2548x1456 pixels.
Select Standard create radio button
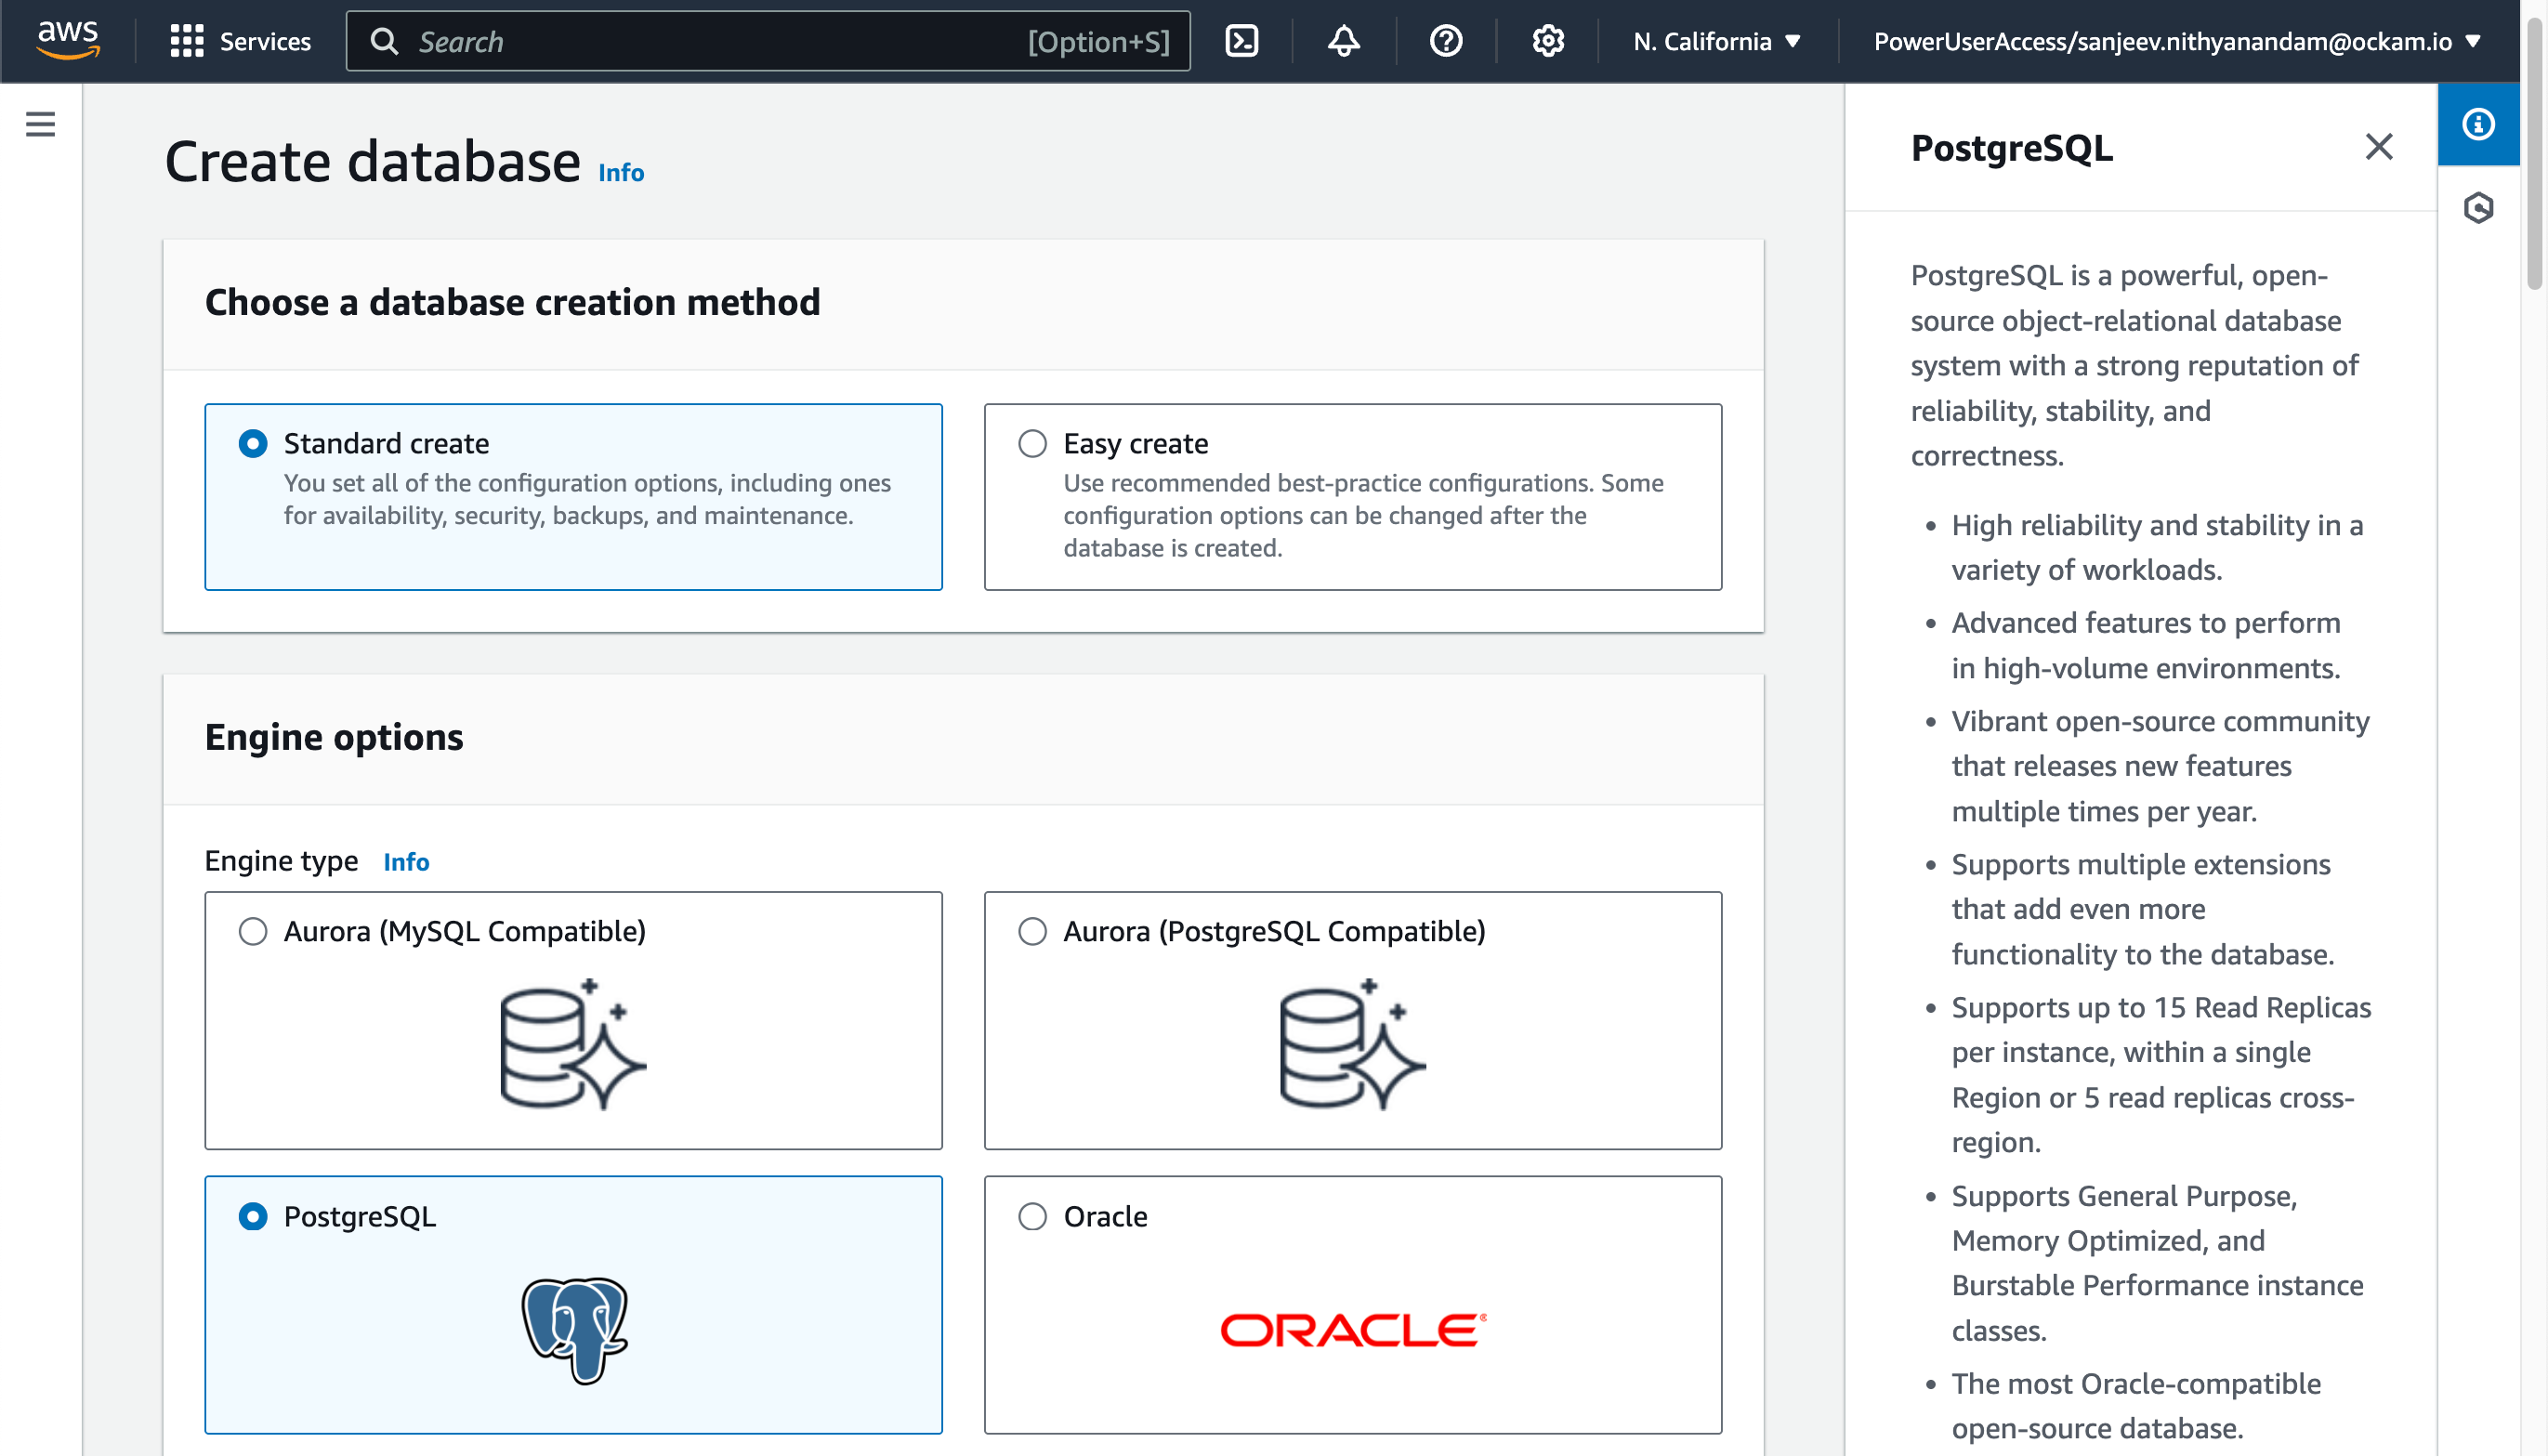point(254,443)
